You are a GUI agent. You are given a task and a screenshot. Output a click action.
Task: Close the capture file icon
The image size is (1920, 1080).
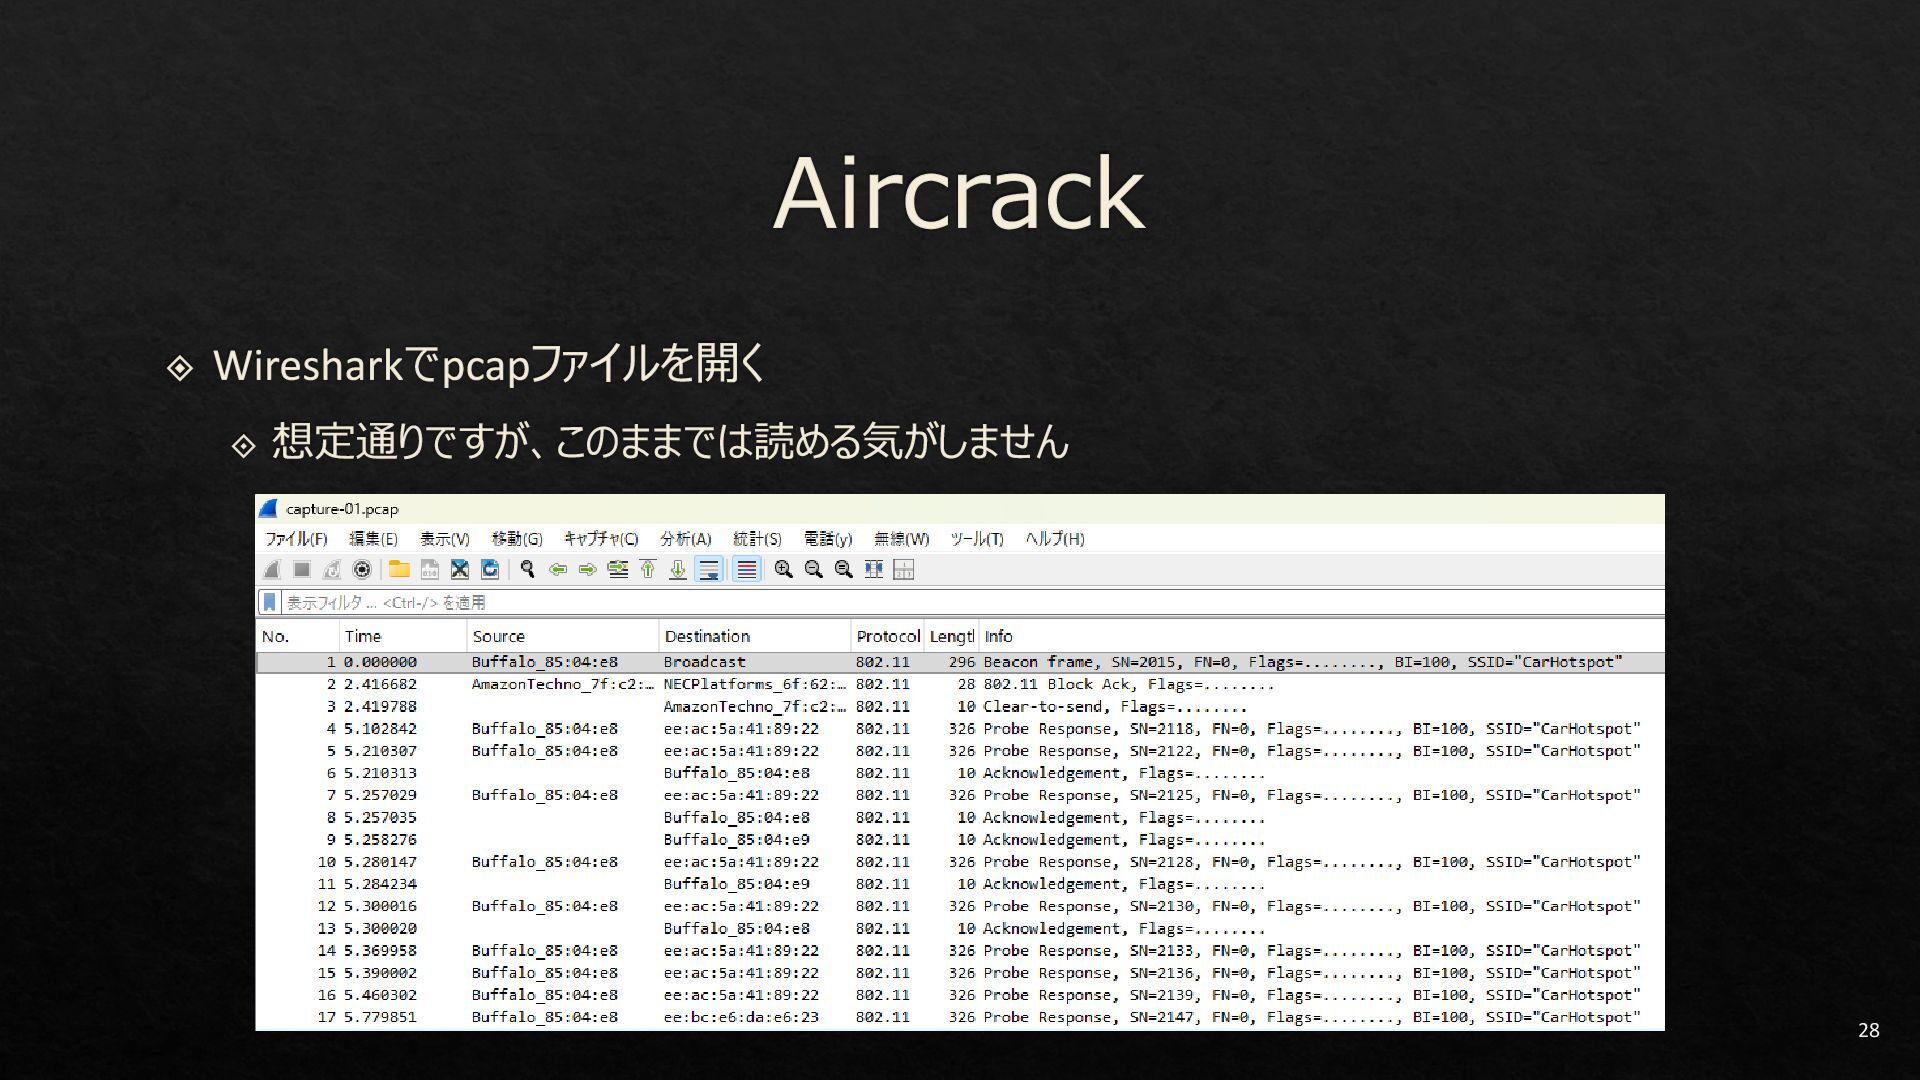[459, 570]
